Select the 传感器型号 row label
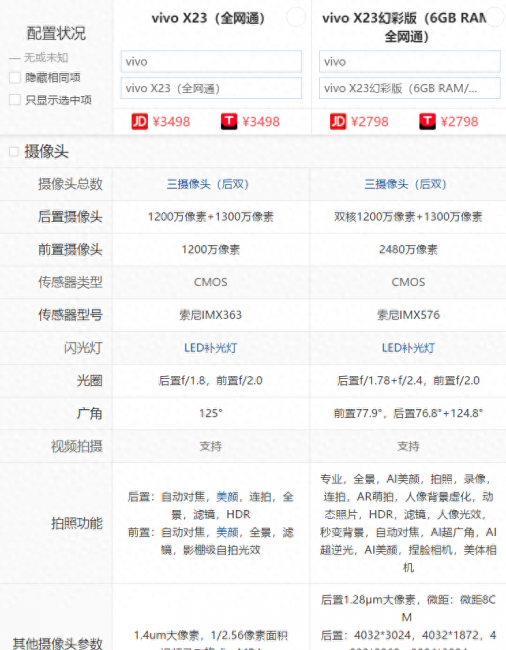 70,315
